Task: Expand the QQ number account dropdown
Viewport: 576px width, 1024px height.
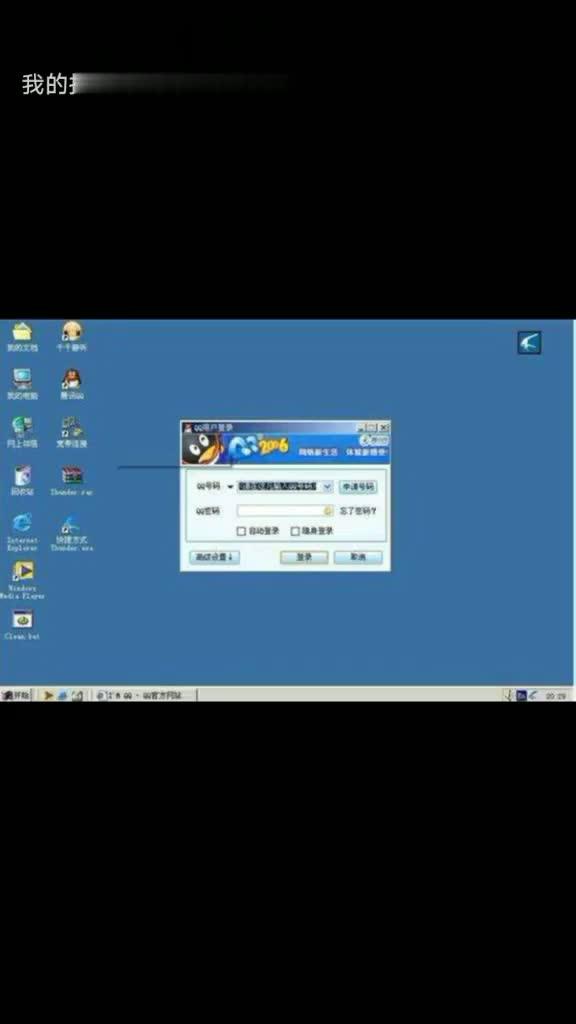Action: [327, 487]
